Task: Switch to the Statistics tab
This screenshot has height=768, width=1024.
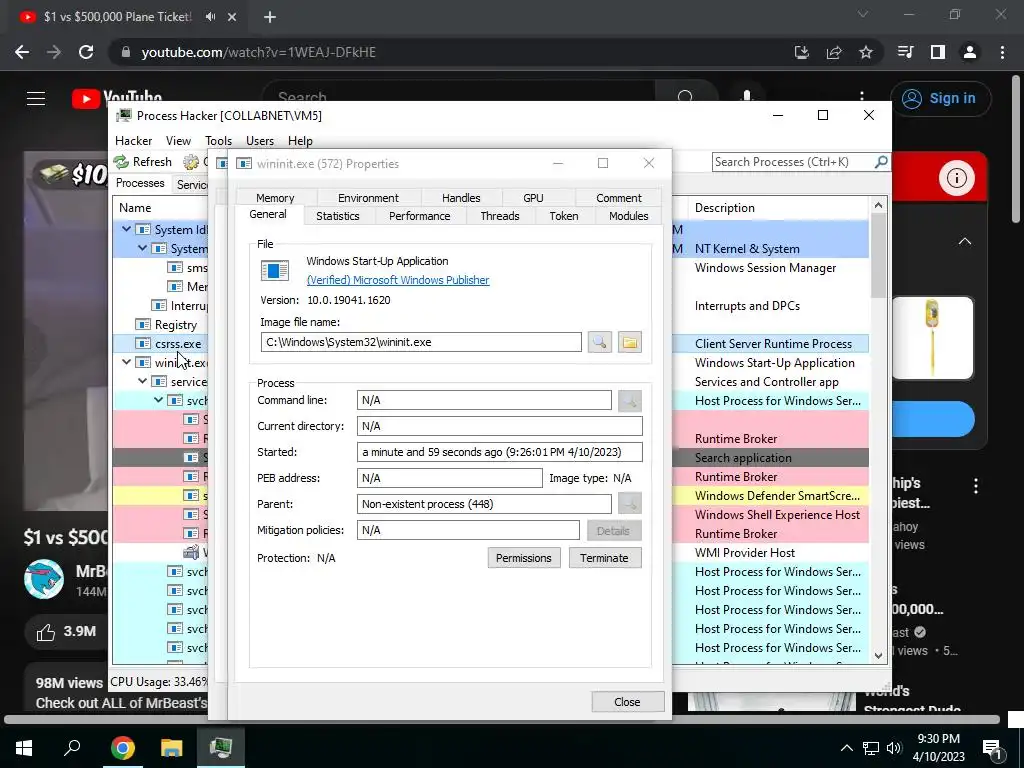Action: click(338, 216)
